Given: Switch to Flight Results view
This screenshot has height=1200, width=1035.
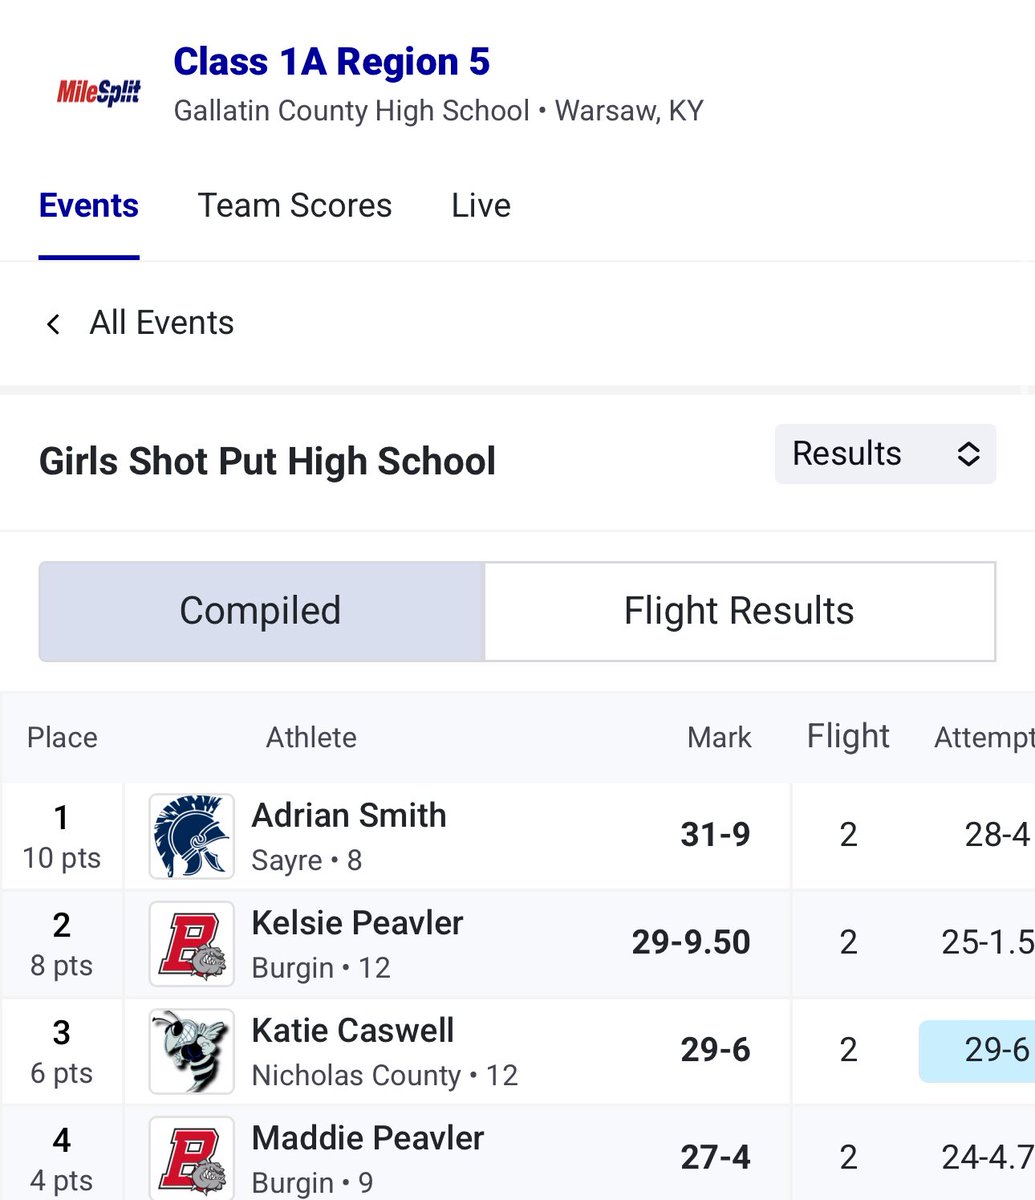Looking at the screenshot, I should pos(740,611).
